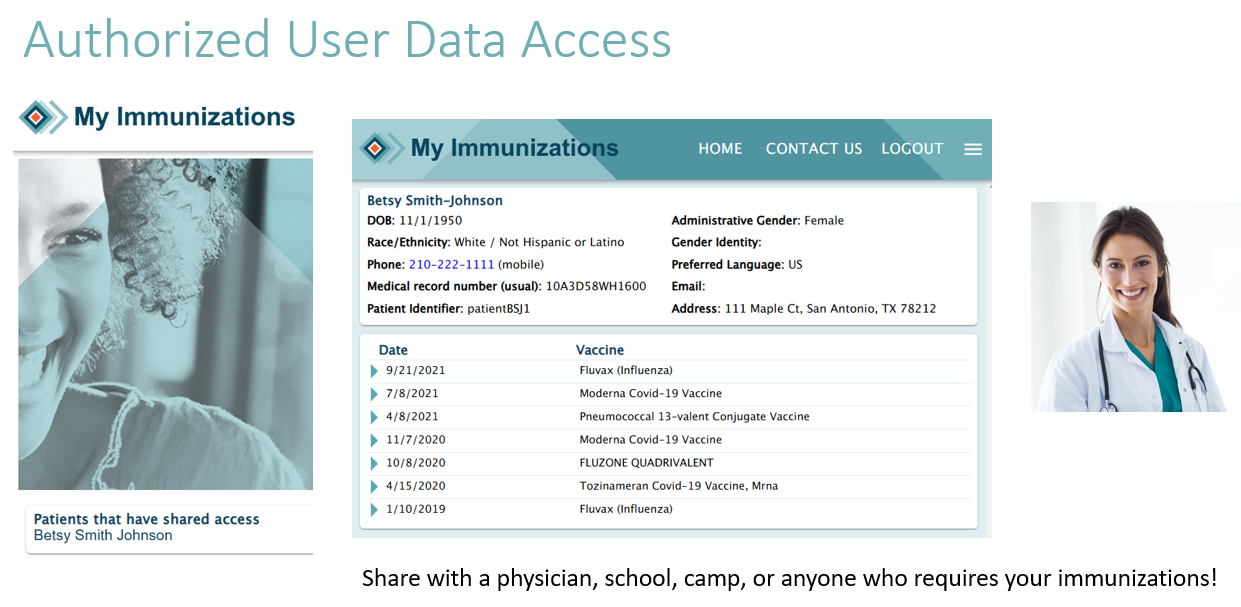
Task: Click the 'Authorized User Data Access' slide title
Action: 347,40
